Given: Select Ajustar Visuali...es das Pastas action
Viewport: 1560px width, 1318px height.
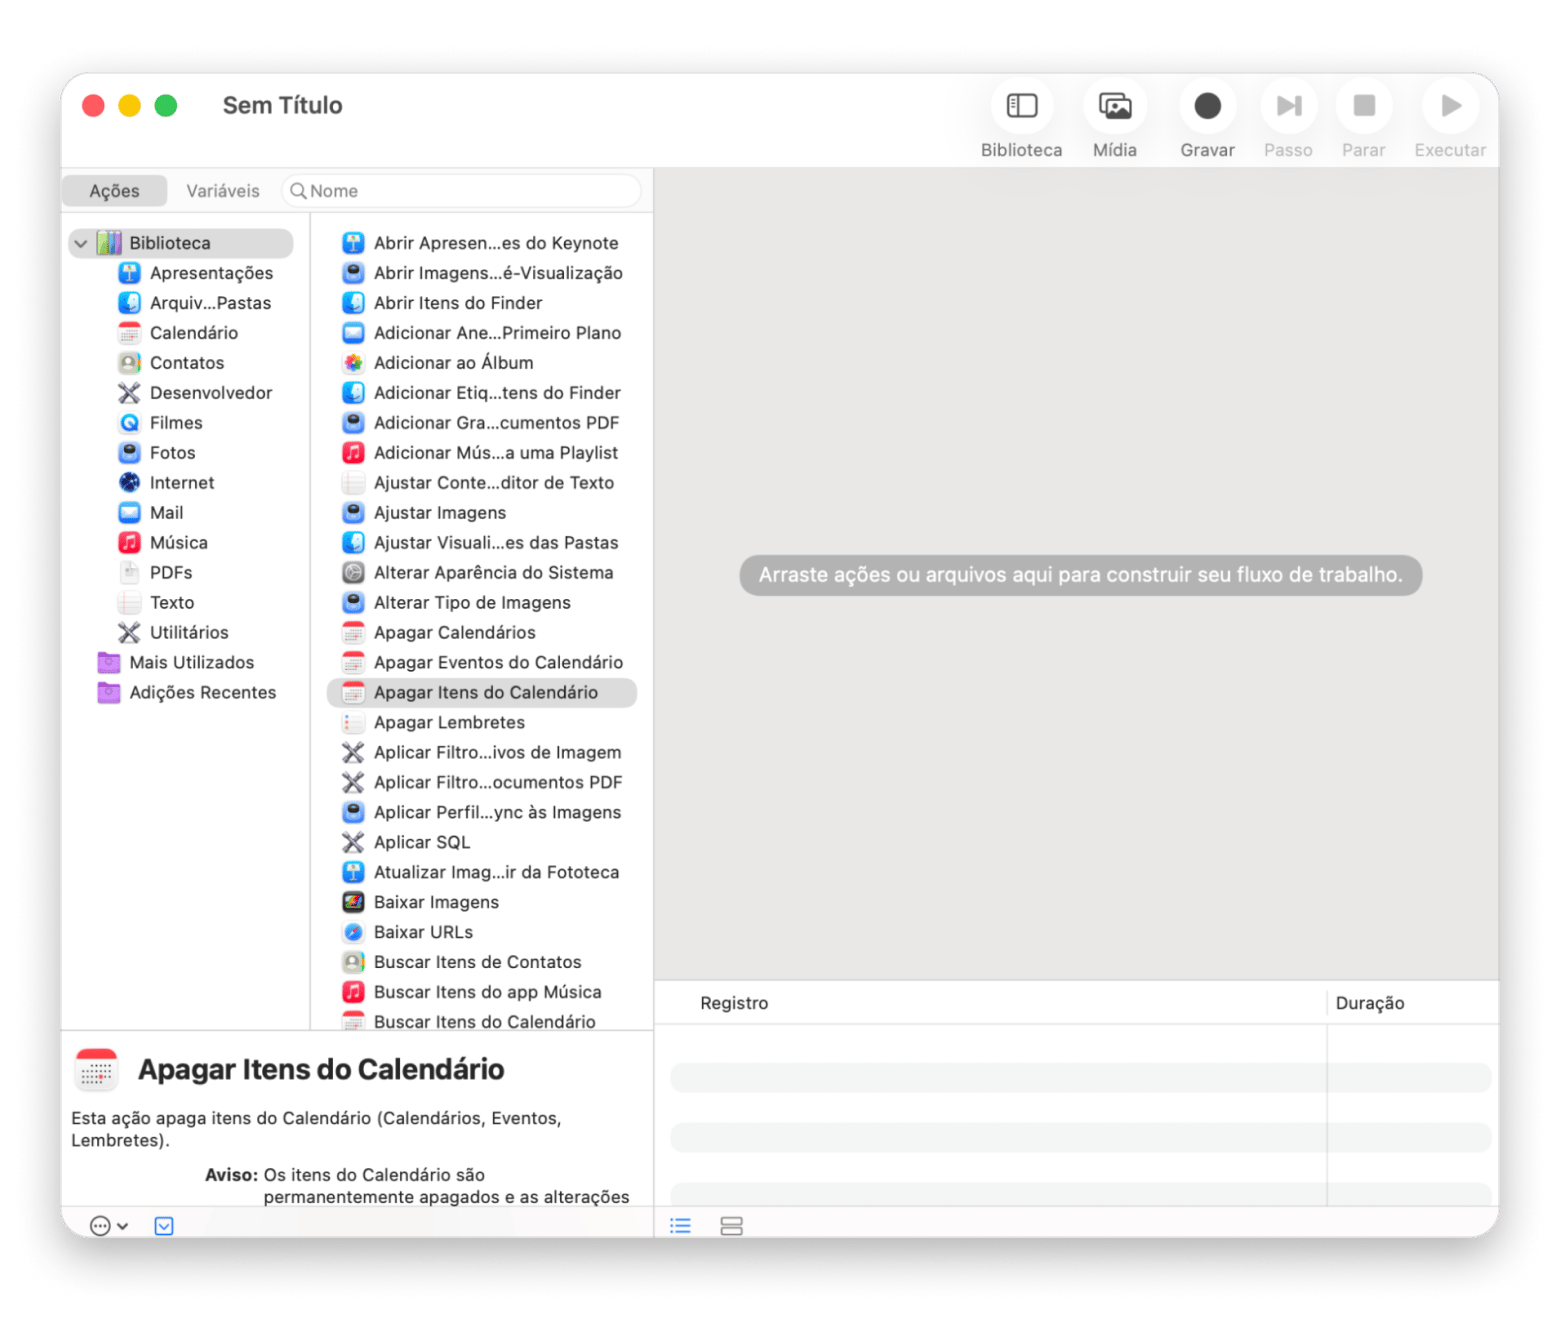Looking at the screenshot, I should [x=481, y=543].
